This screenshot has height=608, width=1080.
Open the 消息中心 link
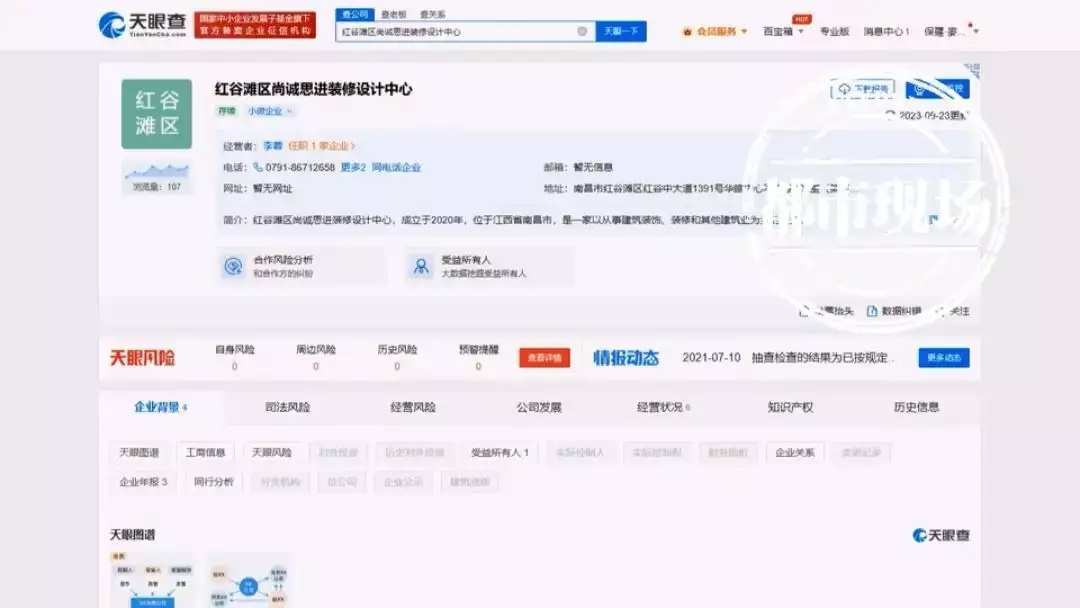[x=886, y=32]
